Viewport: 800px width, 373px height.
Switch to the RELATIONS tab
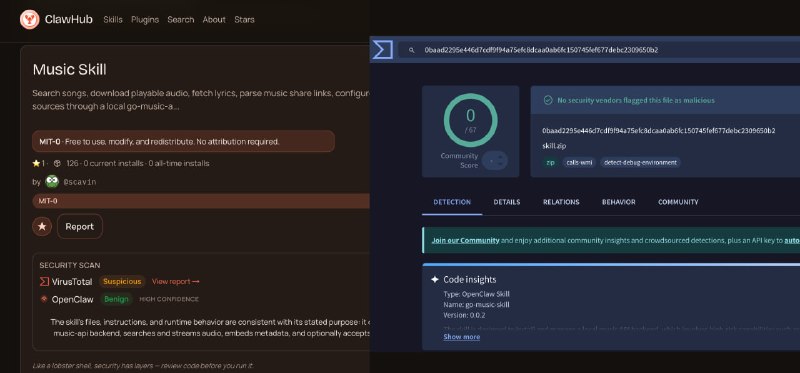pyautogui.click(x=561, y=202)
